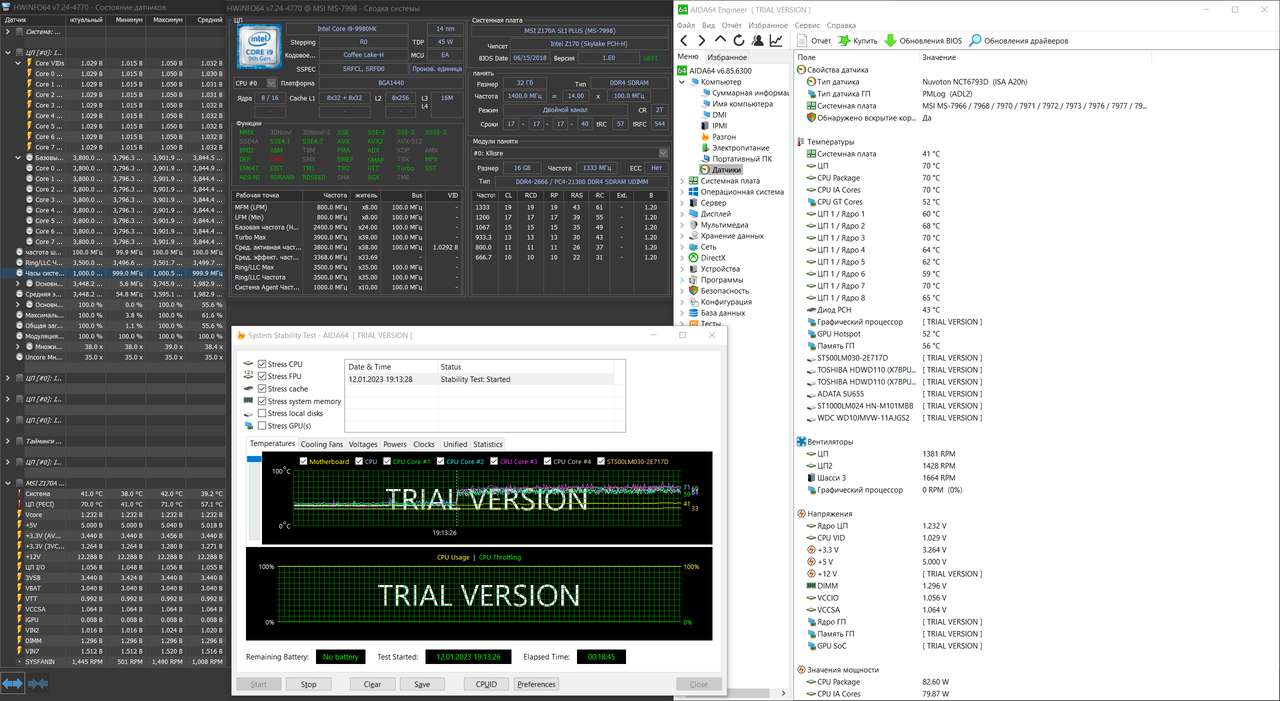Click the Save button in Stability Test
The width and height of the screenshot is (1280, 701).
pos(422,684)
